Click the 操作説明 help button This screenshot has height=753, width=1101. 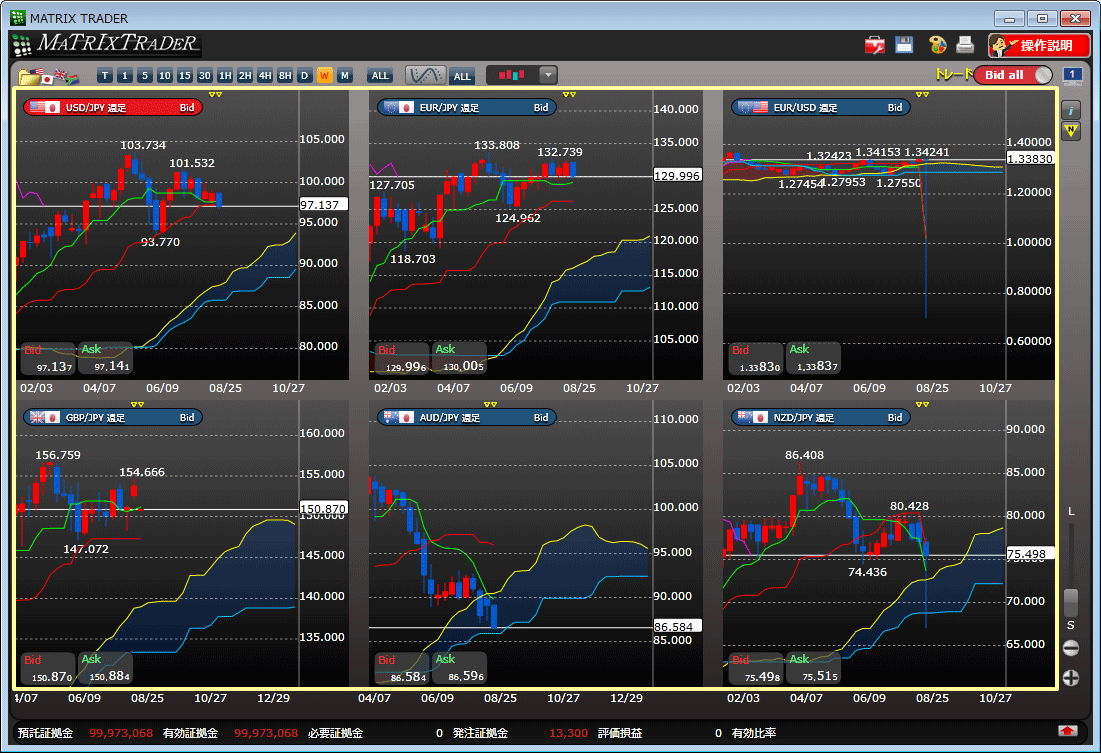point(1039,46)
